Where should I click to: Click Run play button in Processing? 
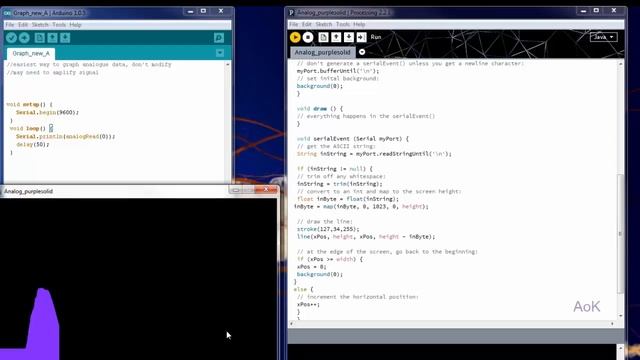coord(295,37)
